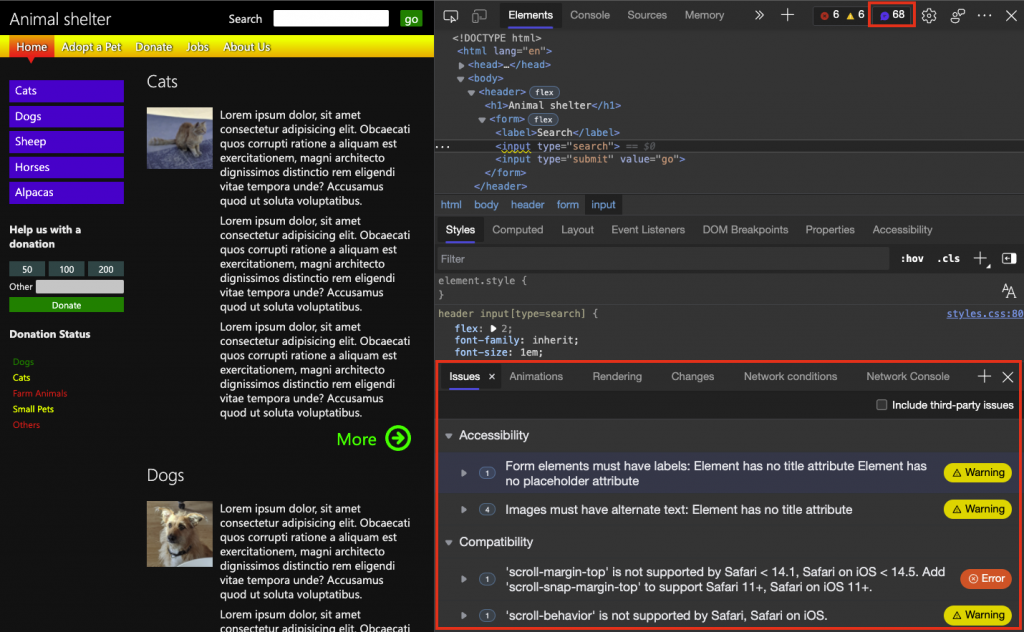This screenshot has width=1024, height=632.
Task: Click the Animal shelter search box
Action: (331, 18)
